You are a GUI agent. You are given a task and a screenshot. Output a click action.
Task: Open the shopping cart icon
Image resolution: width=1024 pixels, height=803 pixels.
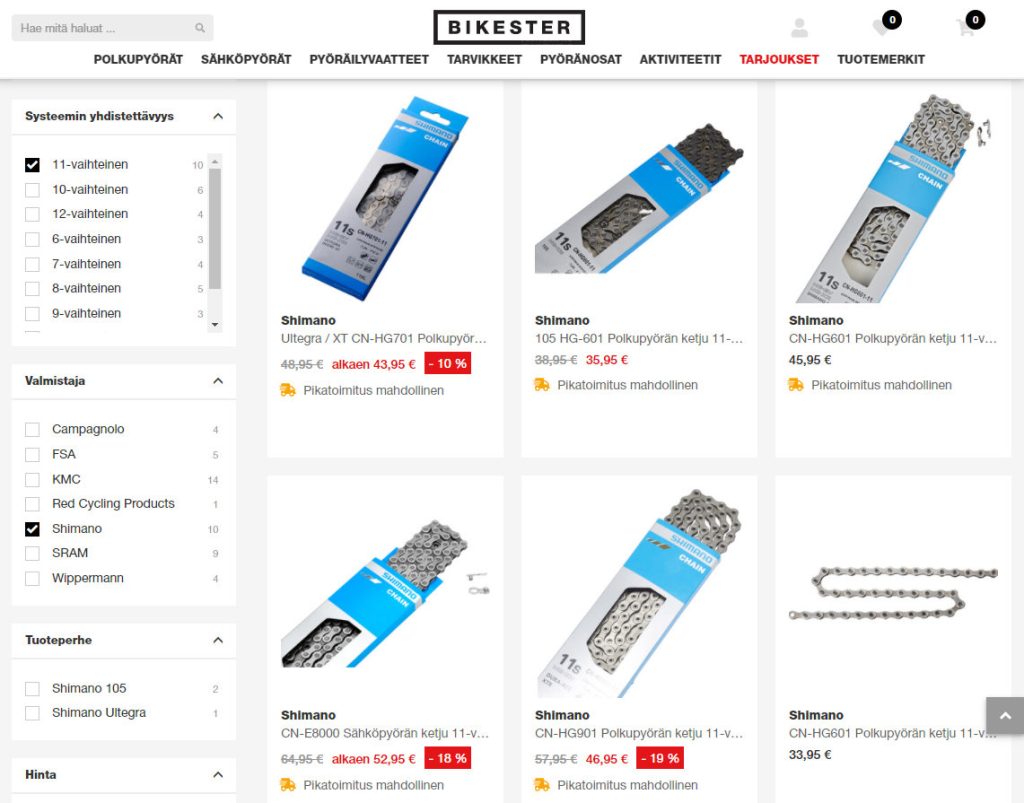[x=965, y=28]
